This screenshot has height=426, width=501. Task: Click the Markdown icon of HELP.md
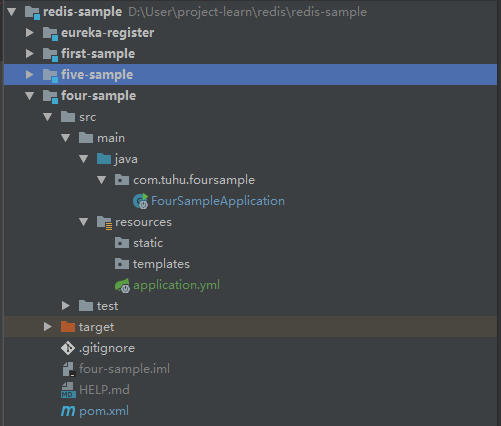[68, 390]
